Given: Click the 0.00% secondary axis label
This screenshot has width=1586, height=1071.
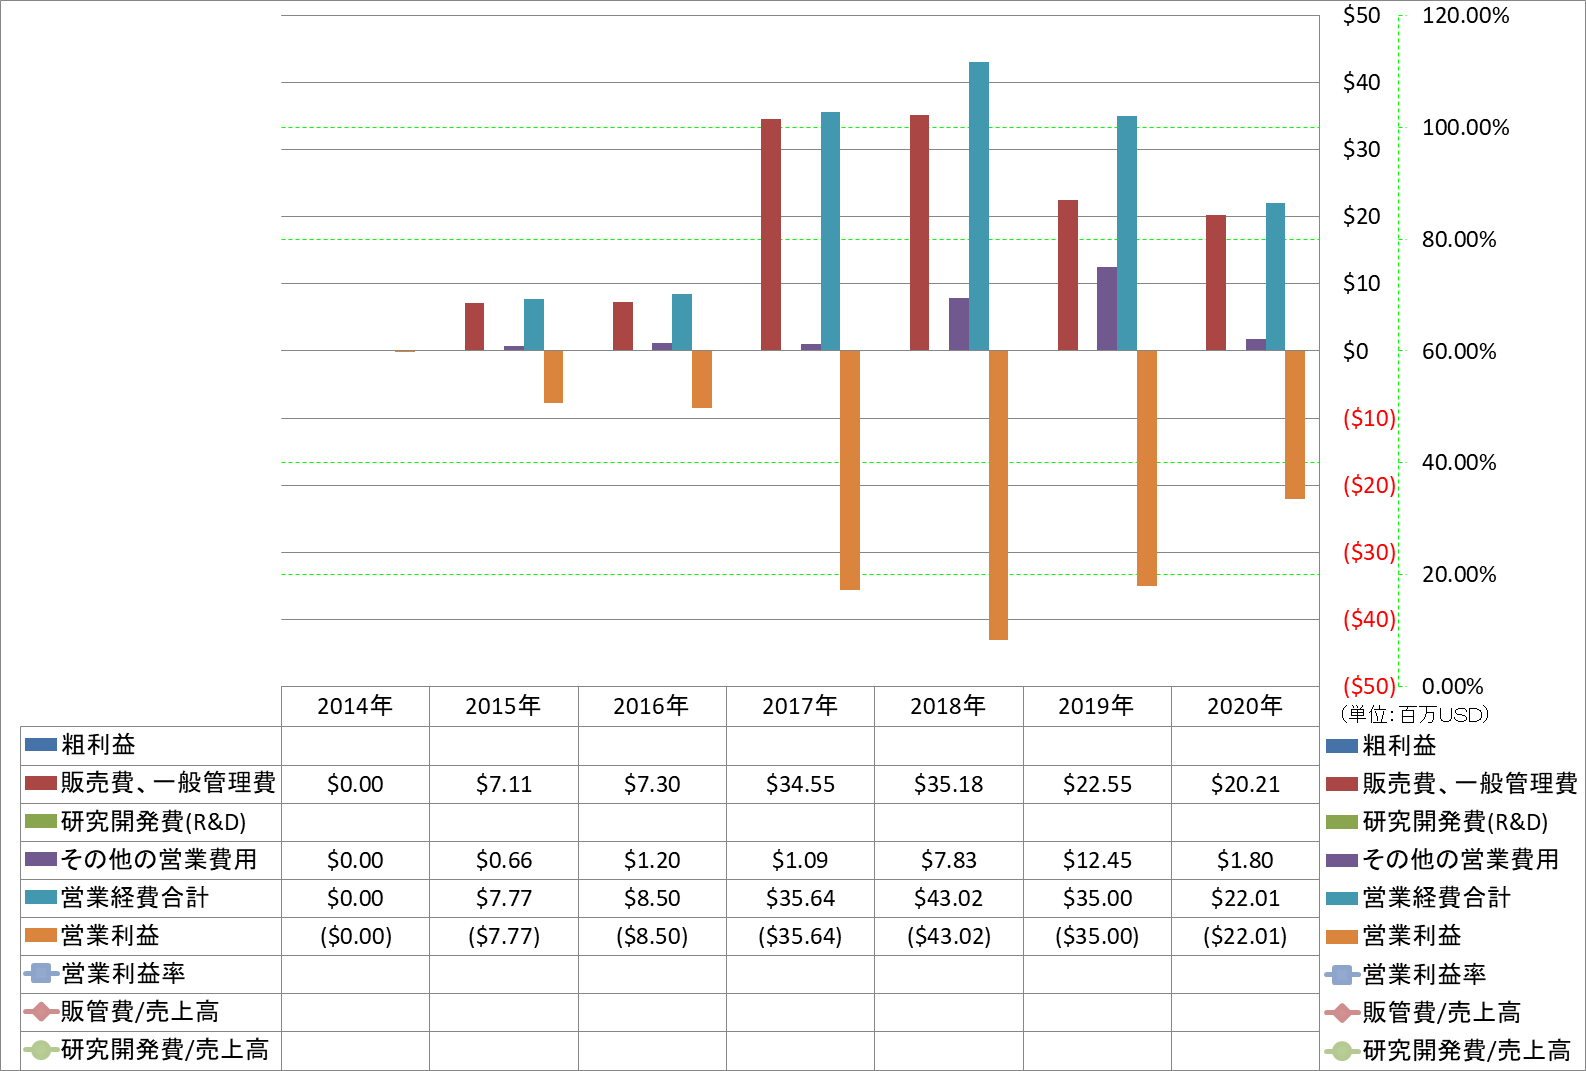Looking at the screenshot, I should point(1453,686).
